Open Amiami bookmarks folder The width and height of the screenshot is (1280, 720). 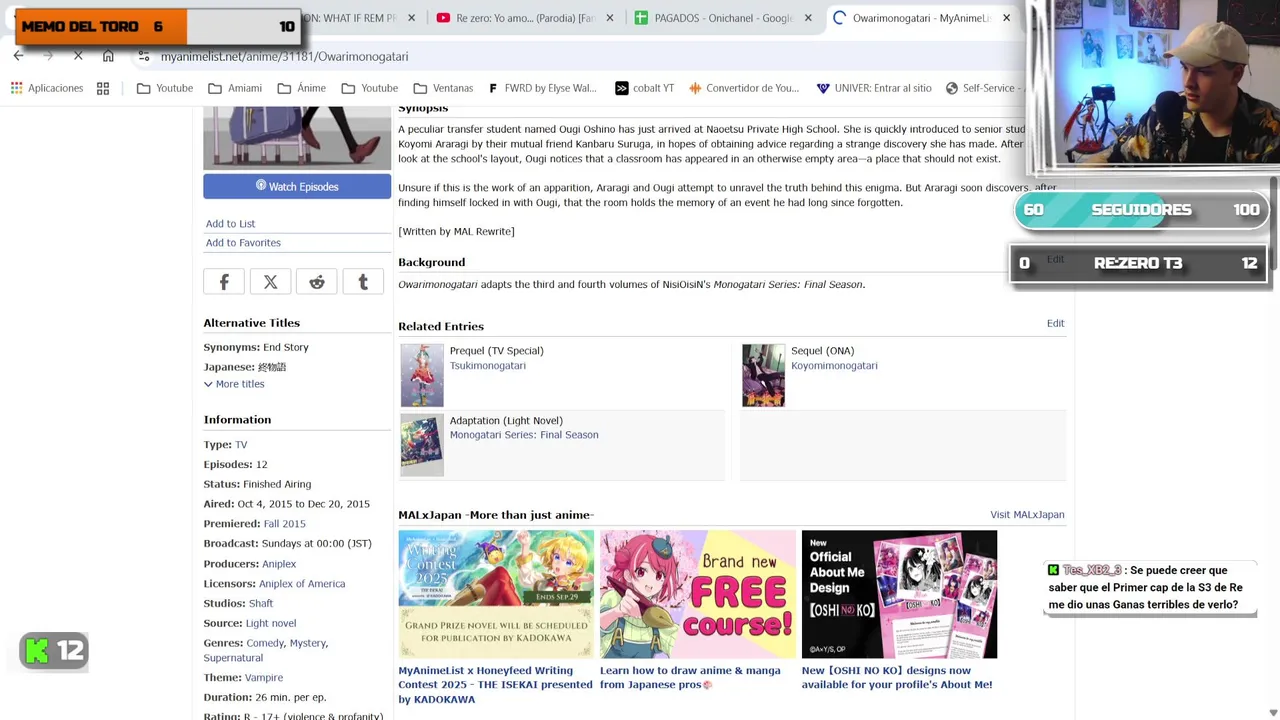235,88
